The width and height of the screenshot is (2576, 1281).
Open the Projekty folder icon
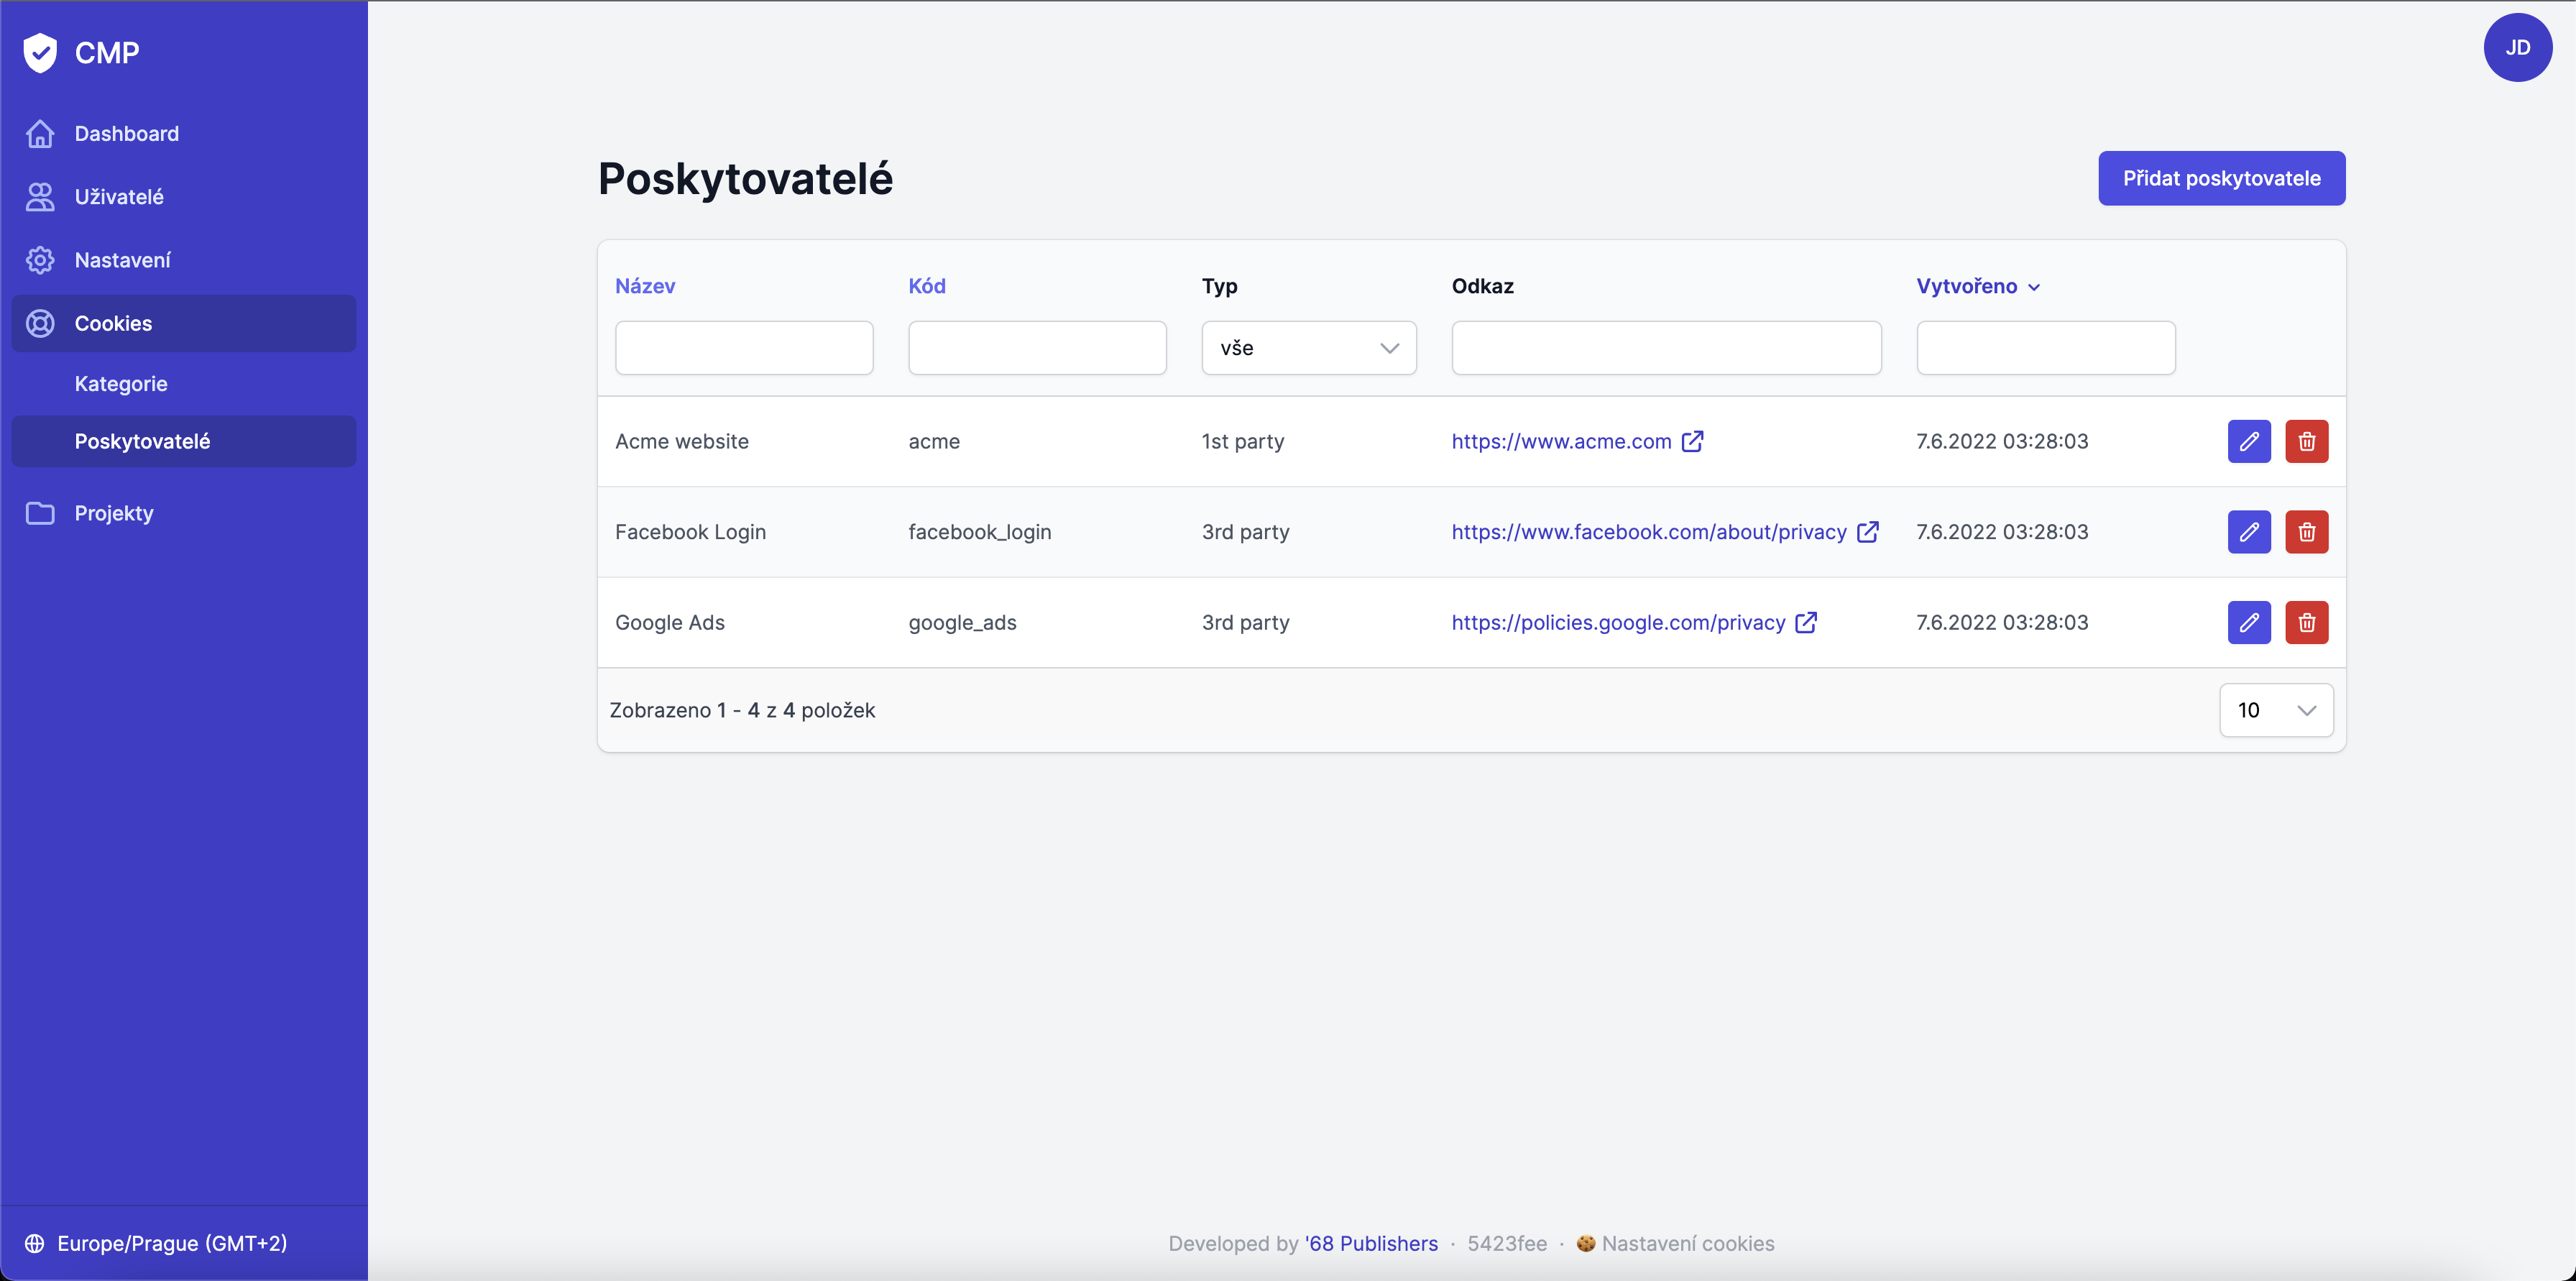click(x=40, y=513)
